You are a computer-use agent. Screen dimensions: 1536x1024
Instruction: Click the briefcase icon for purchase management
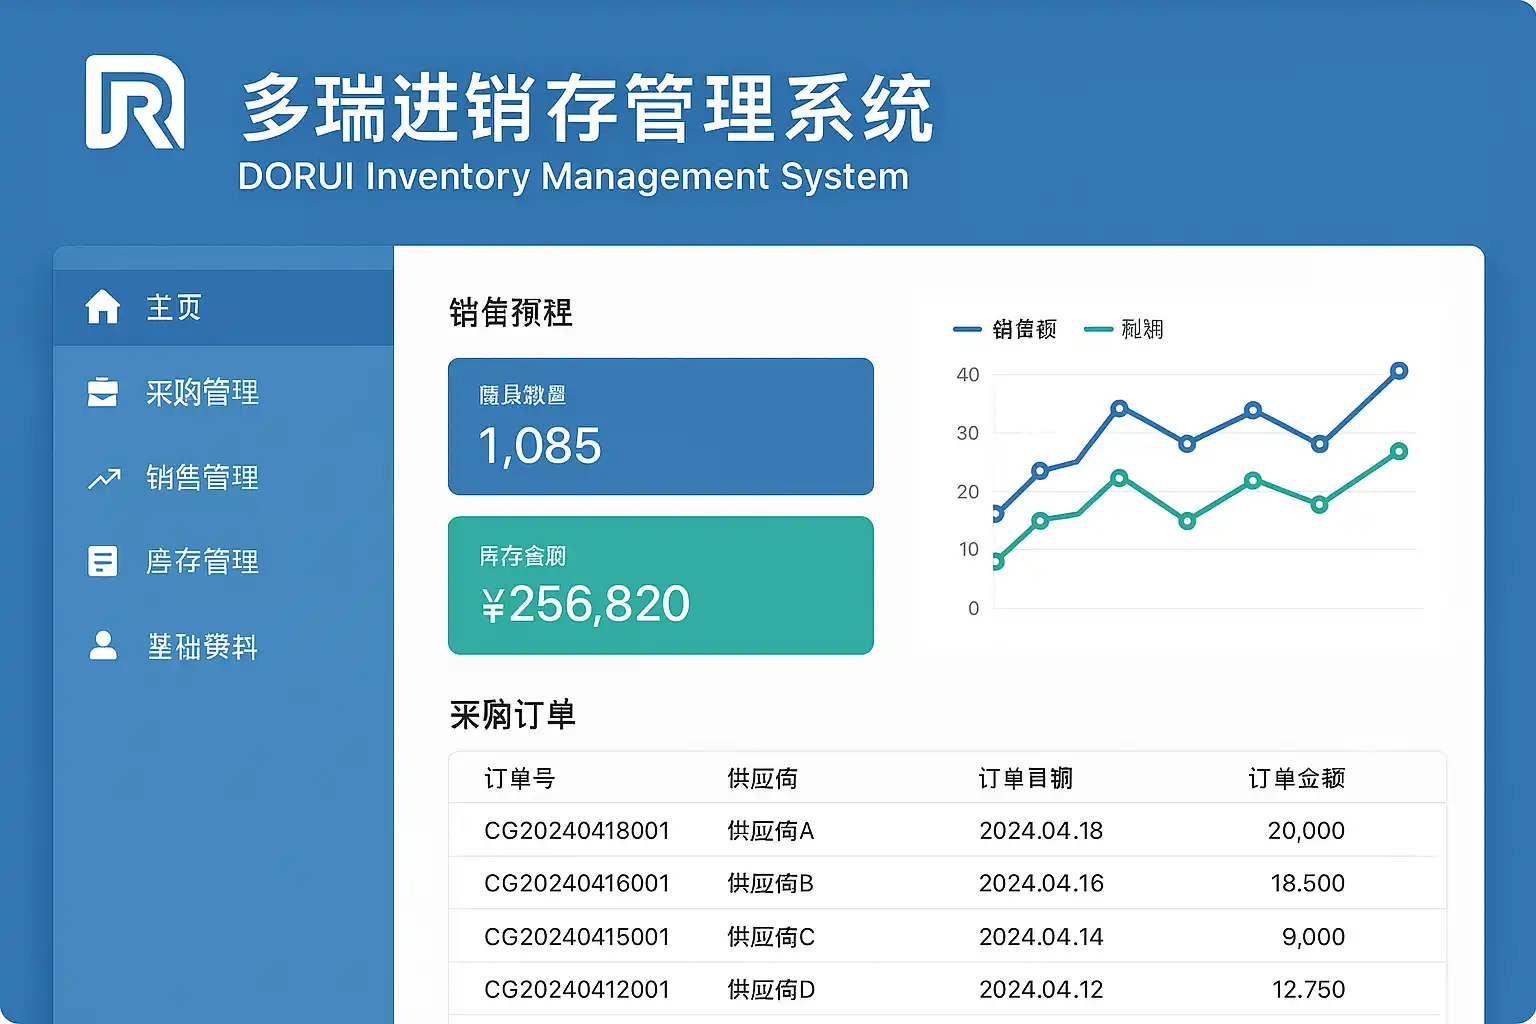pyautogui.click(x=103, y=392)
